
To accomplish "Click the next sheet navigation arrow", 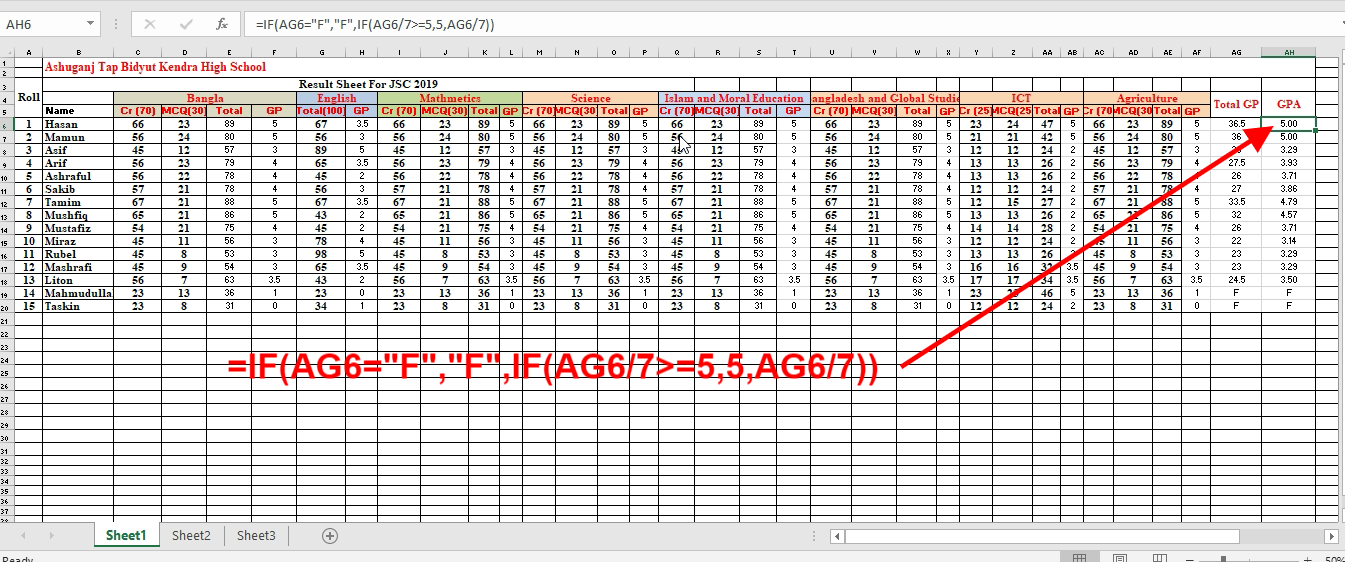I will click(x=52, y=536).
